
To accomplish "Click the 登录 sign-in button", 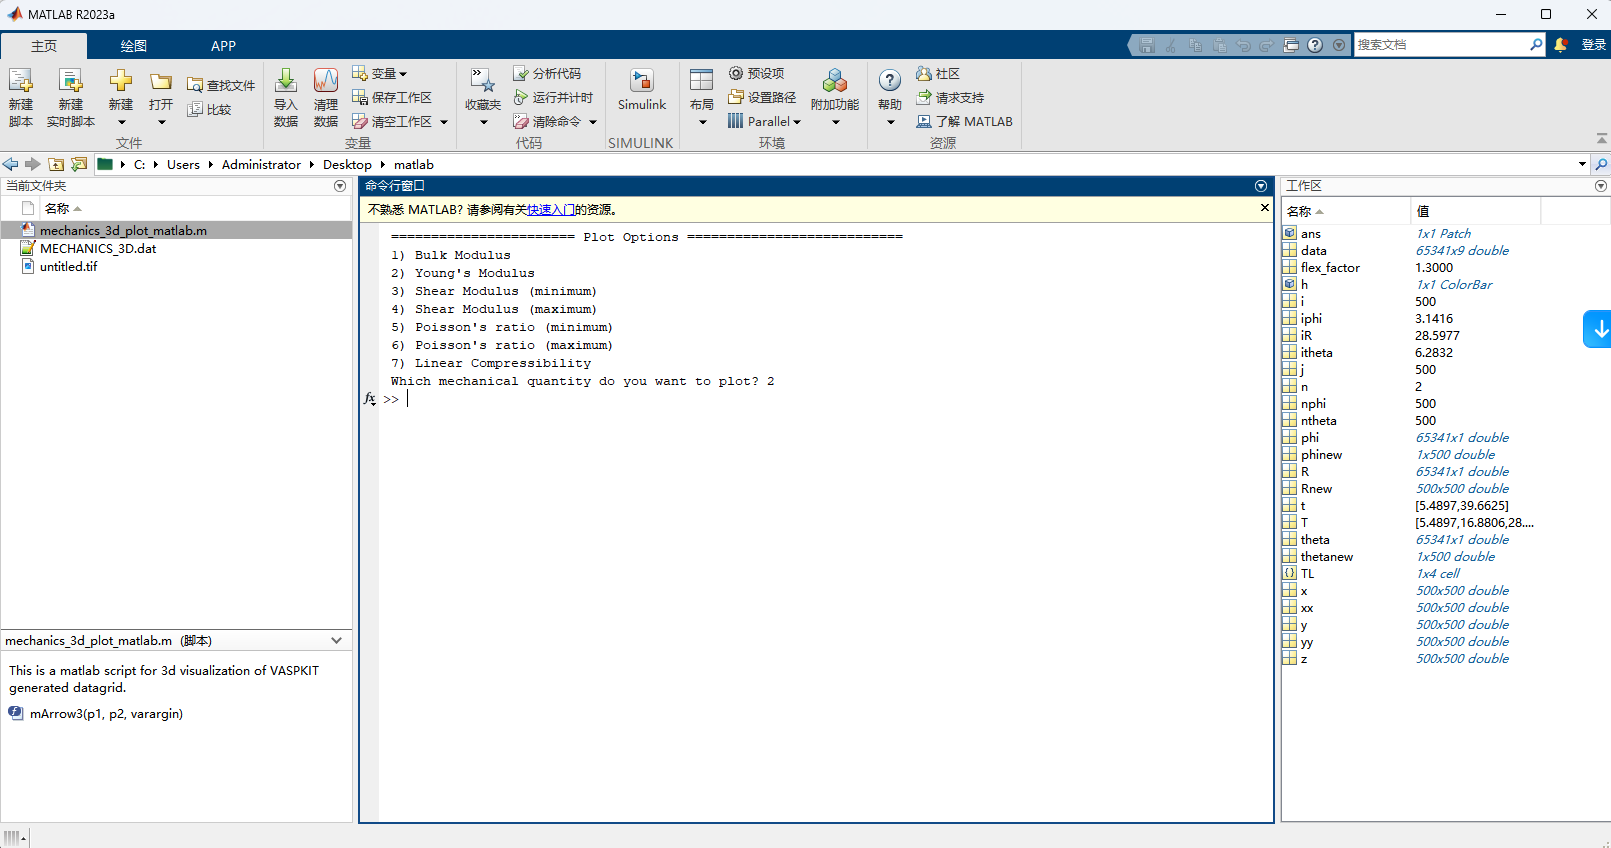I will coord(1593,45).
